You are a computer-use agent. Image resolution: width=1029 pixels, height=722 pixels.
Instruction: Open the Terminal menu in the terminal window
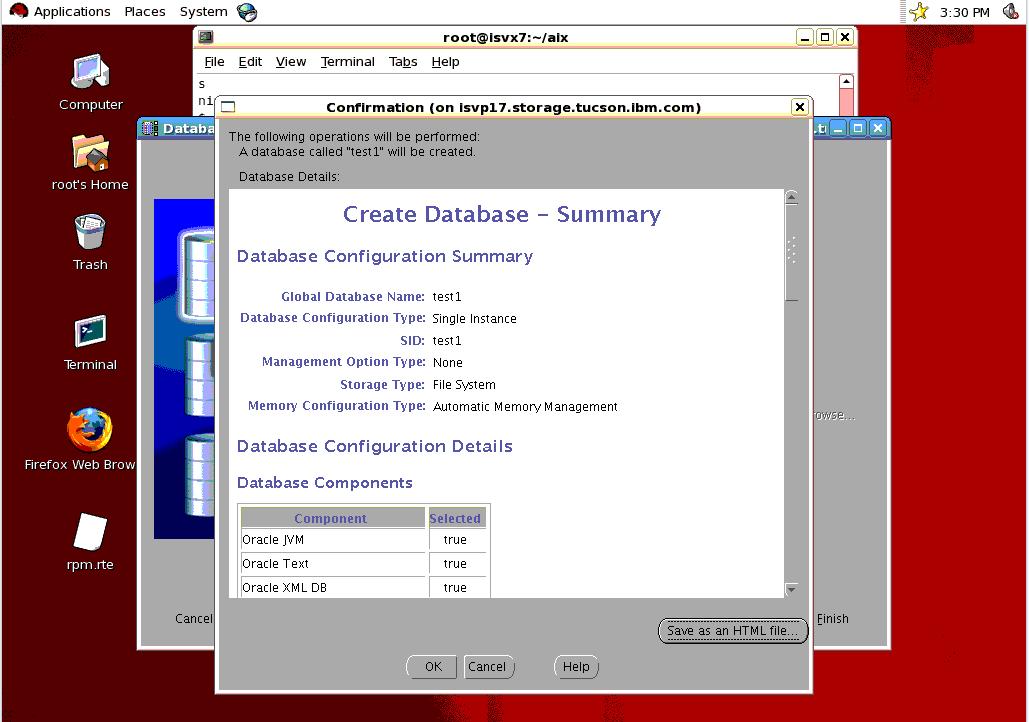347,62
